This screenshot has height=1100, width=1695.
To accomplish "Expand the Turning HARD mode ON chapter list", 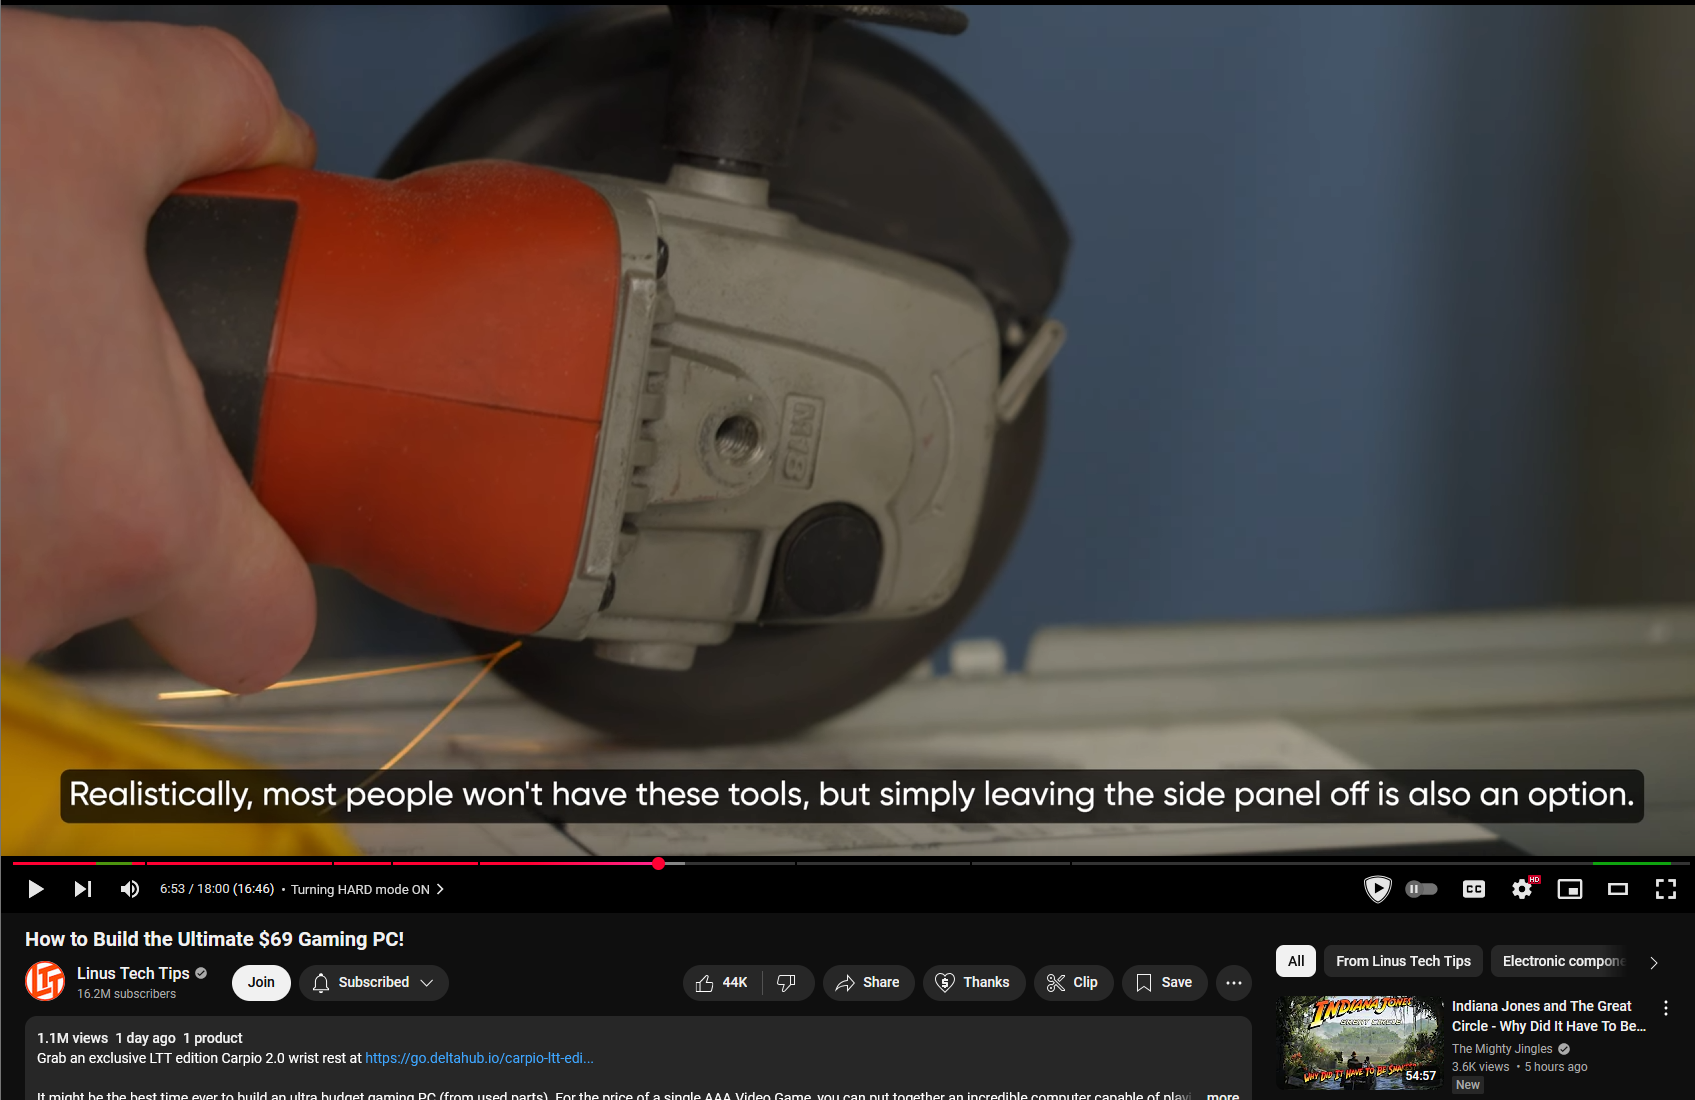I will (x=440, y=889).
